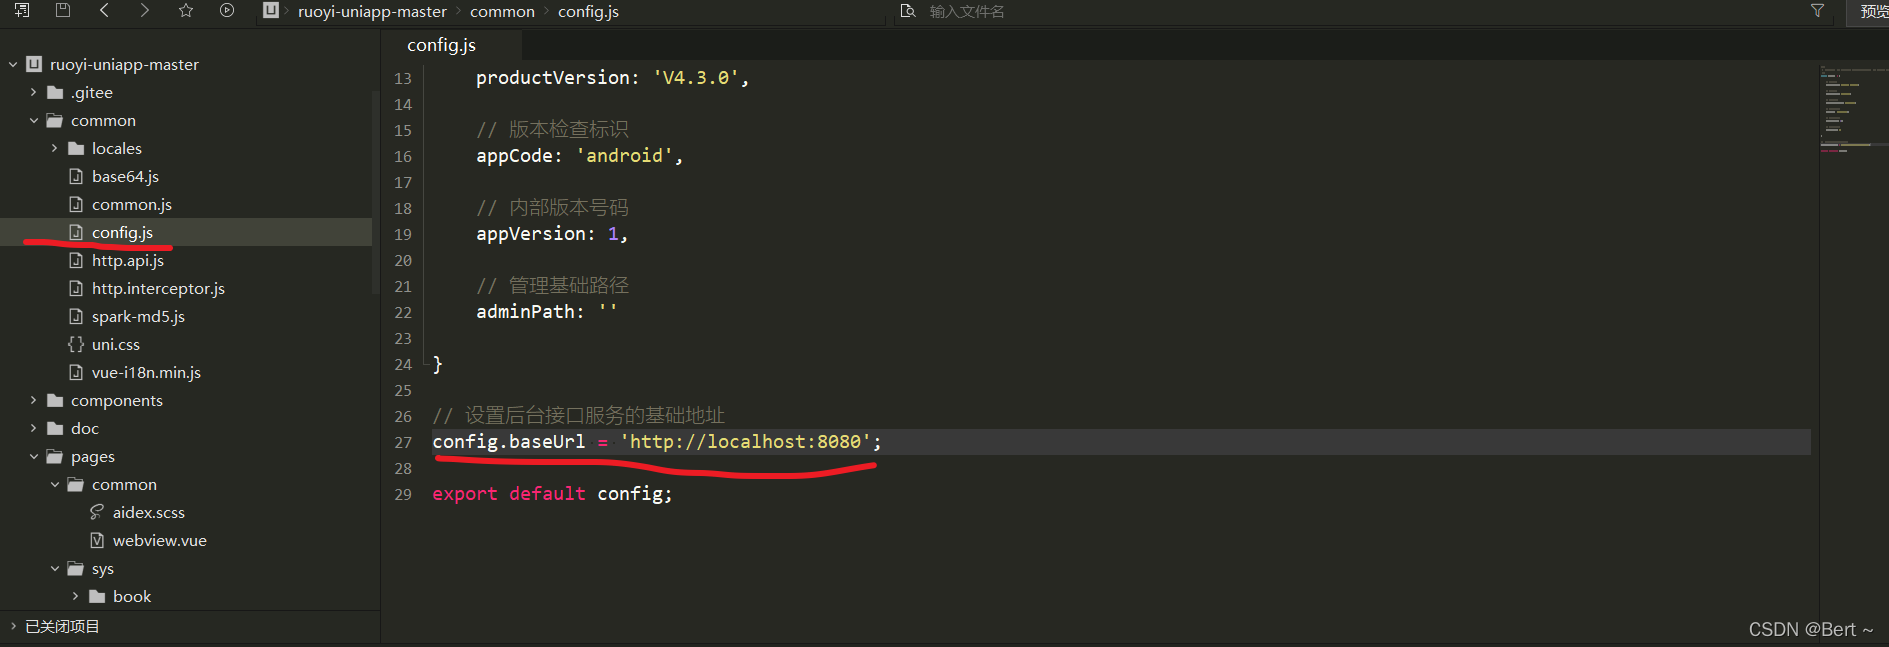This screenshot has height=647, width=1889.
Task: Collapse the top-level common folder
Action: click(33, 120)
